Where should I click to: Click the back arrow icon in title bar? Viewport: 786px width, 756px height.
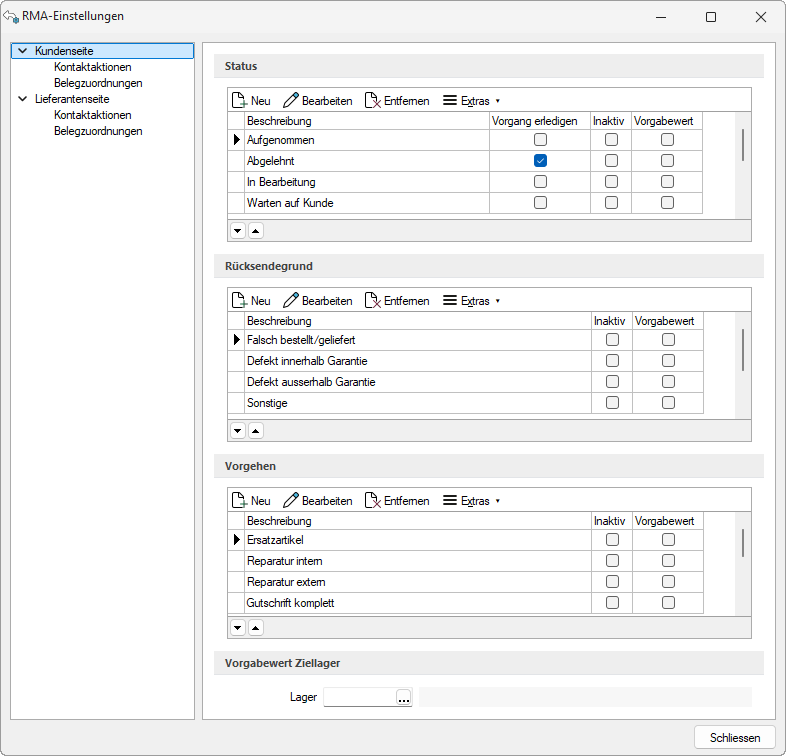(x=11, y=17)
